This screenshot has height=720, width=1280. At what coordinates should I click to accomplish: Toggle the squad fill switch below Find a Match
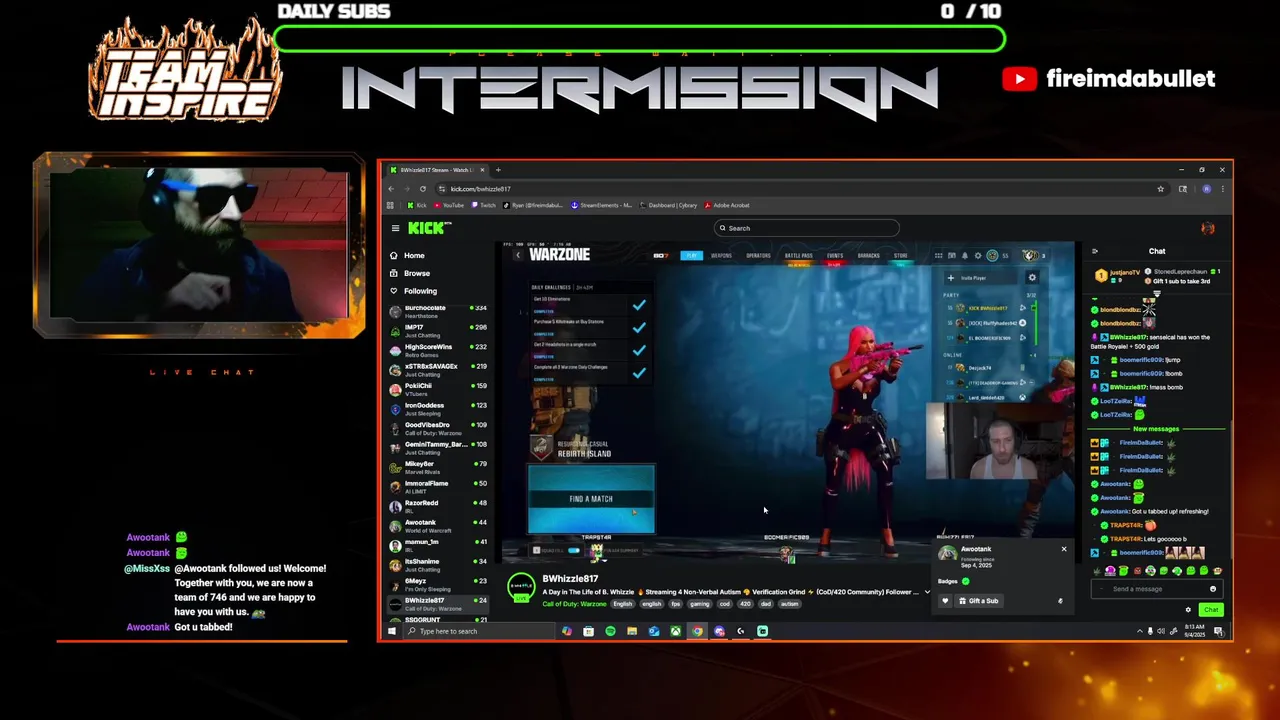click(x=573, y=550)
